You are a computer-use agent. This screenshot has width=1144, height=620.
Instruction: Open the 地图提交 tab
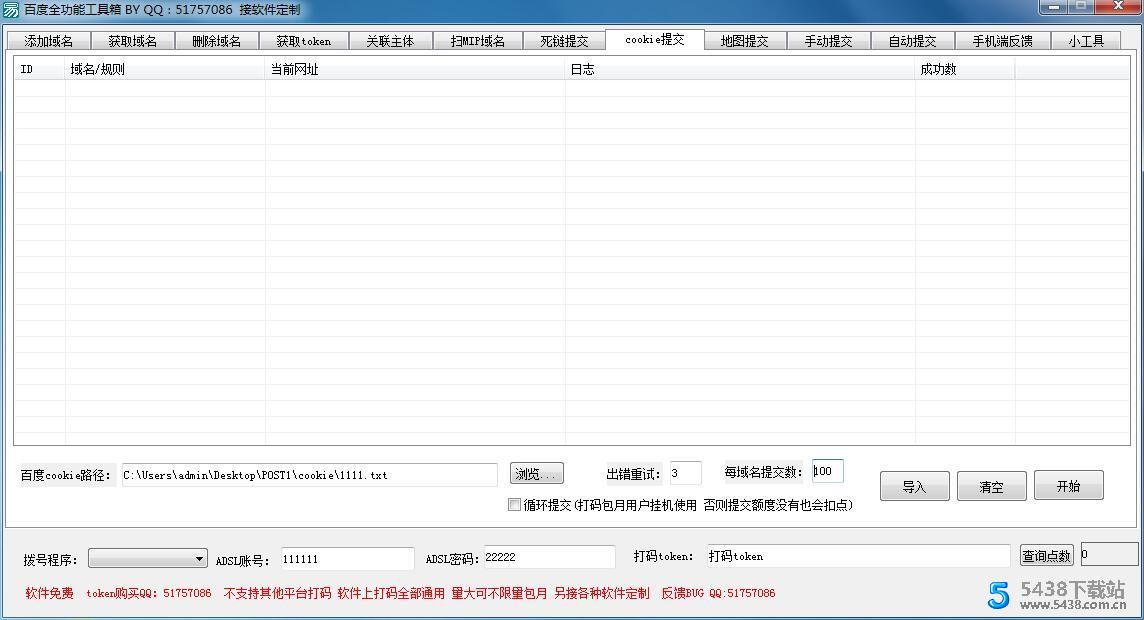743,41
